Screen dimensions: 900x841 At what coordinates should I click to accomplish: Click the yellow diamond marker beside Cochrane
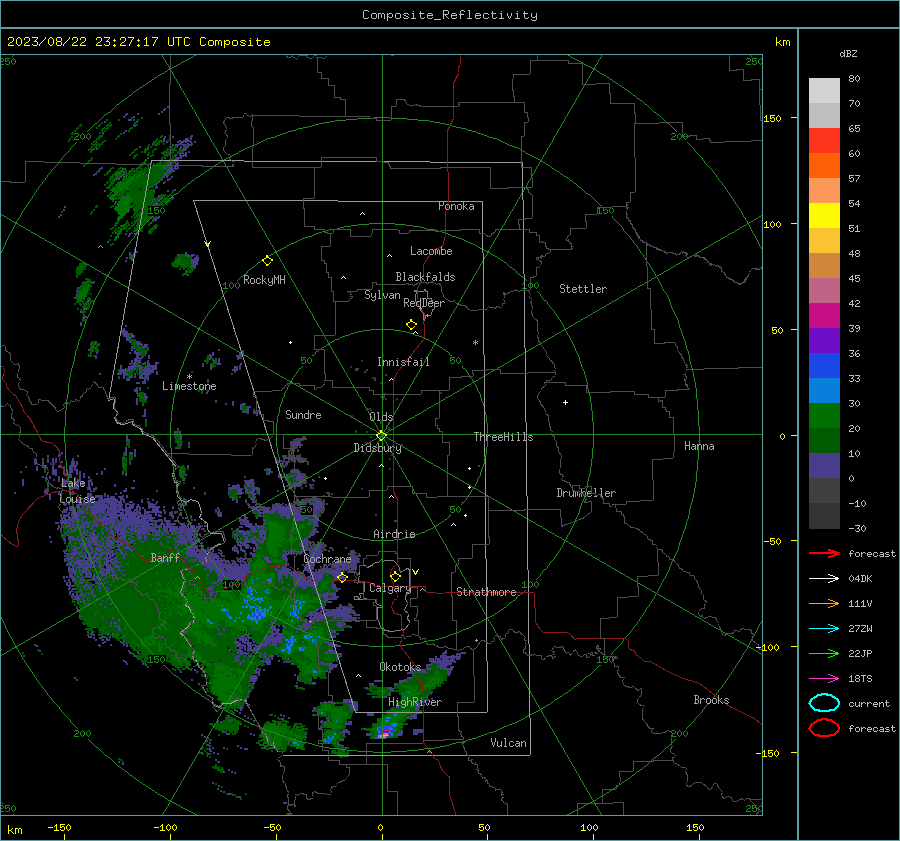pos(342,577)
